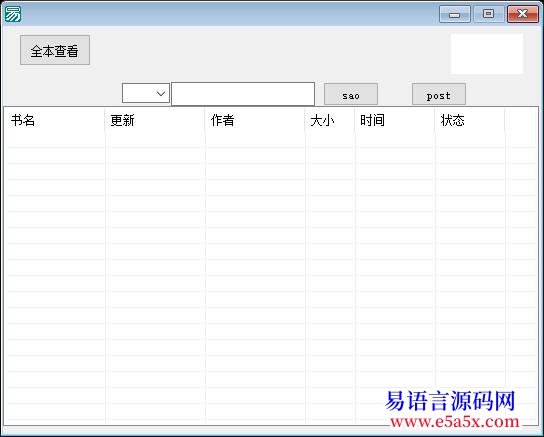
Task: Click the 全本查看 button
Action: click(x=55, y=50)
